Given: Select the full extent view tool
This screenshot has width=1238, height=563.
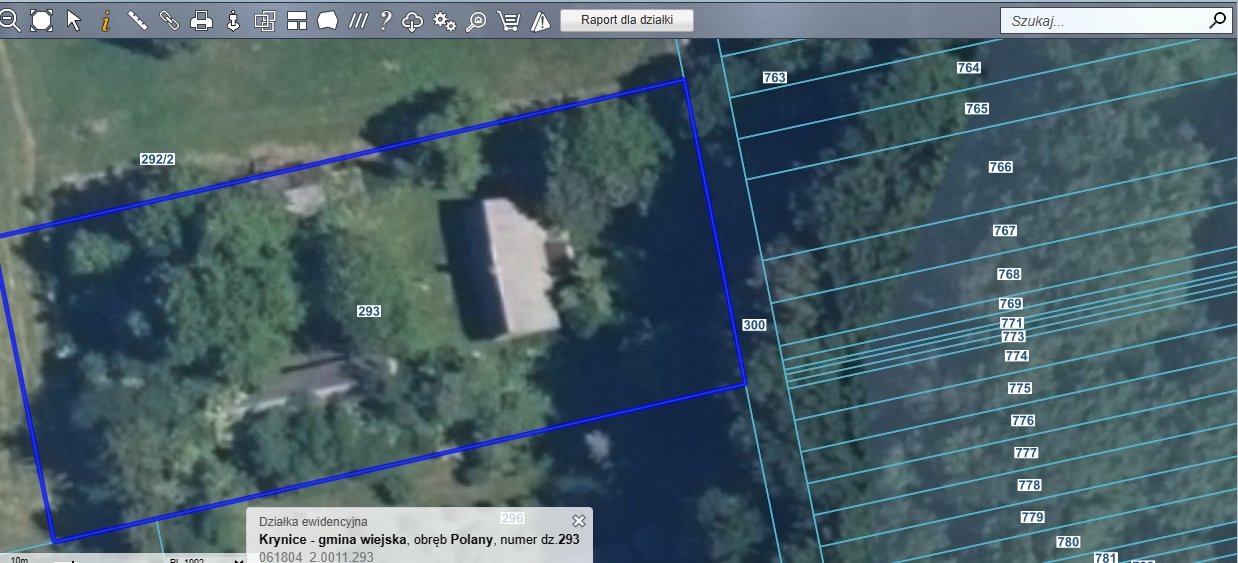Looking at the screenshot, I should [41, 20].
